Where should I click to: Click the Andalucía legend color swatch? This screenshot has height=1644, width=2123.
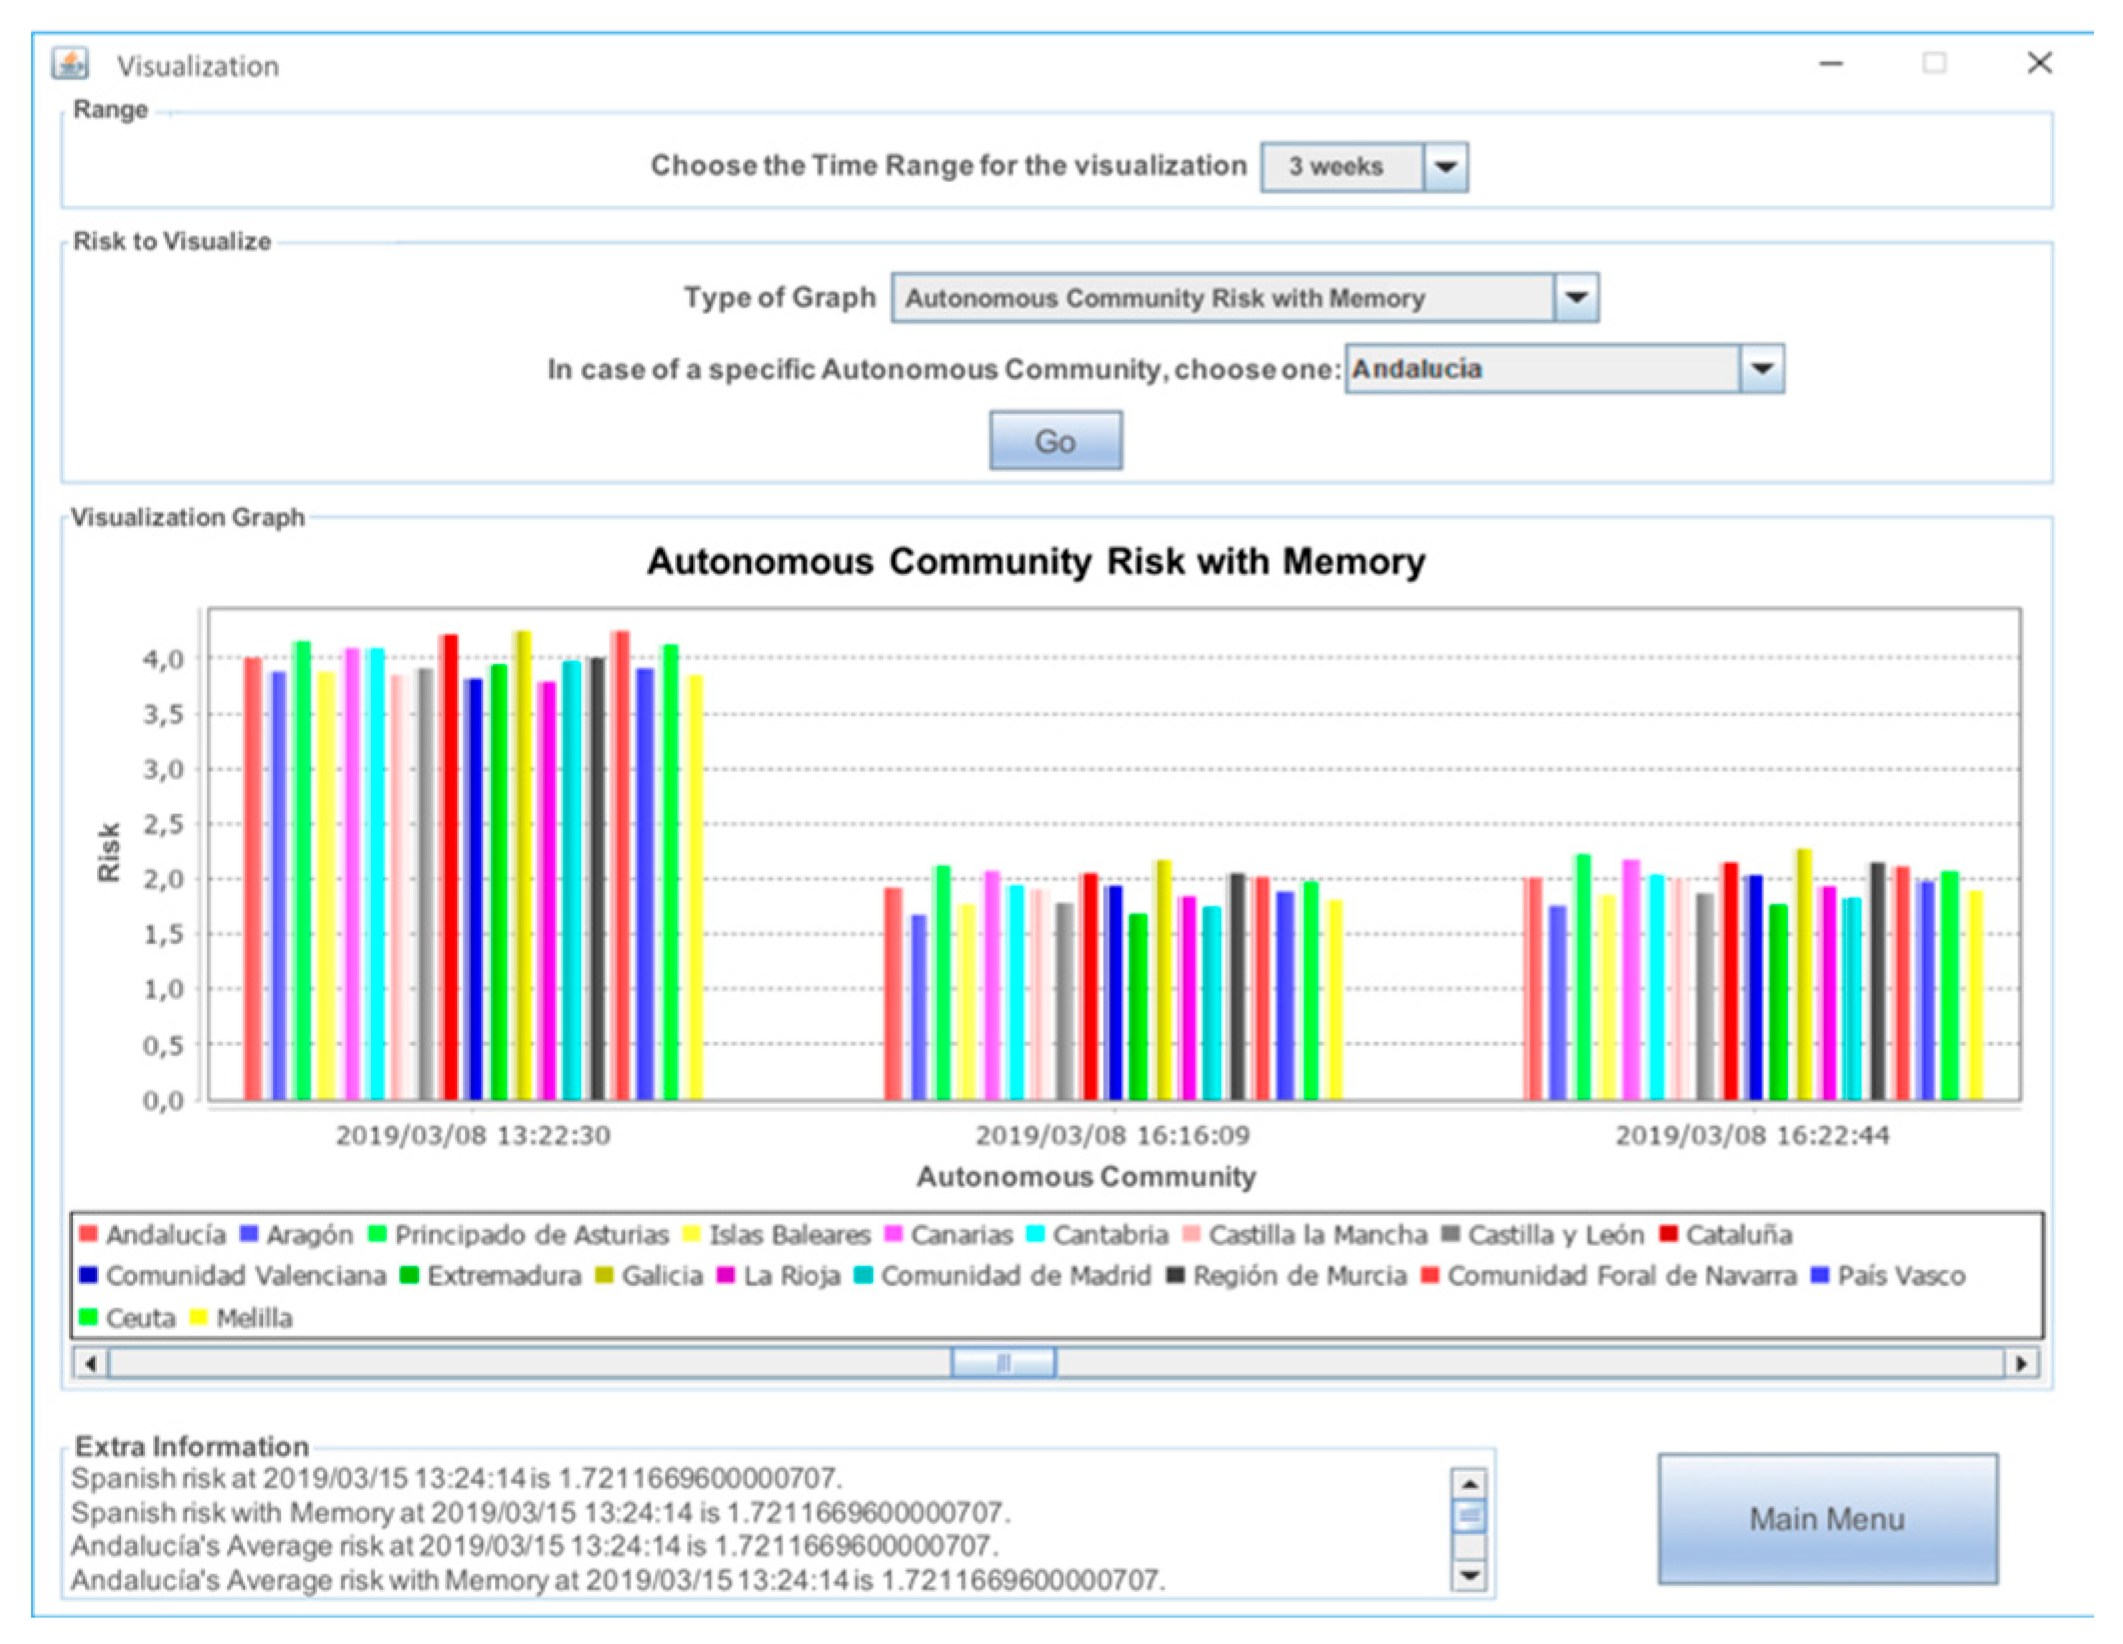(x=88, y=1234)
